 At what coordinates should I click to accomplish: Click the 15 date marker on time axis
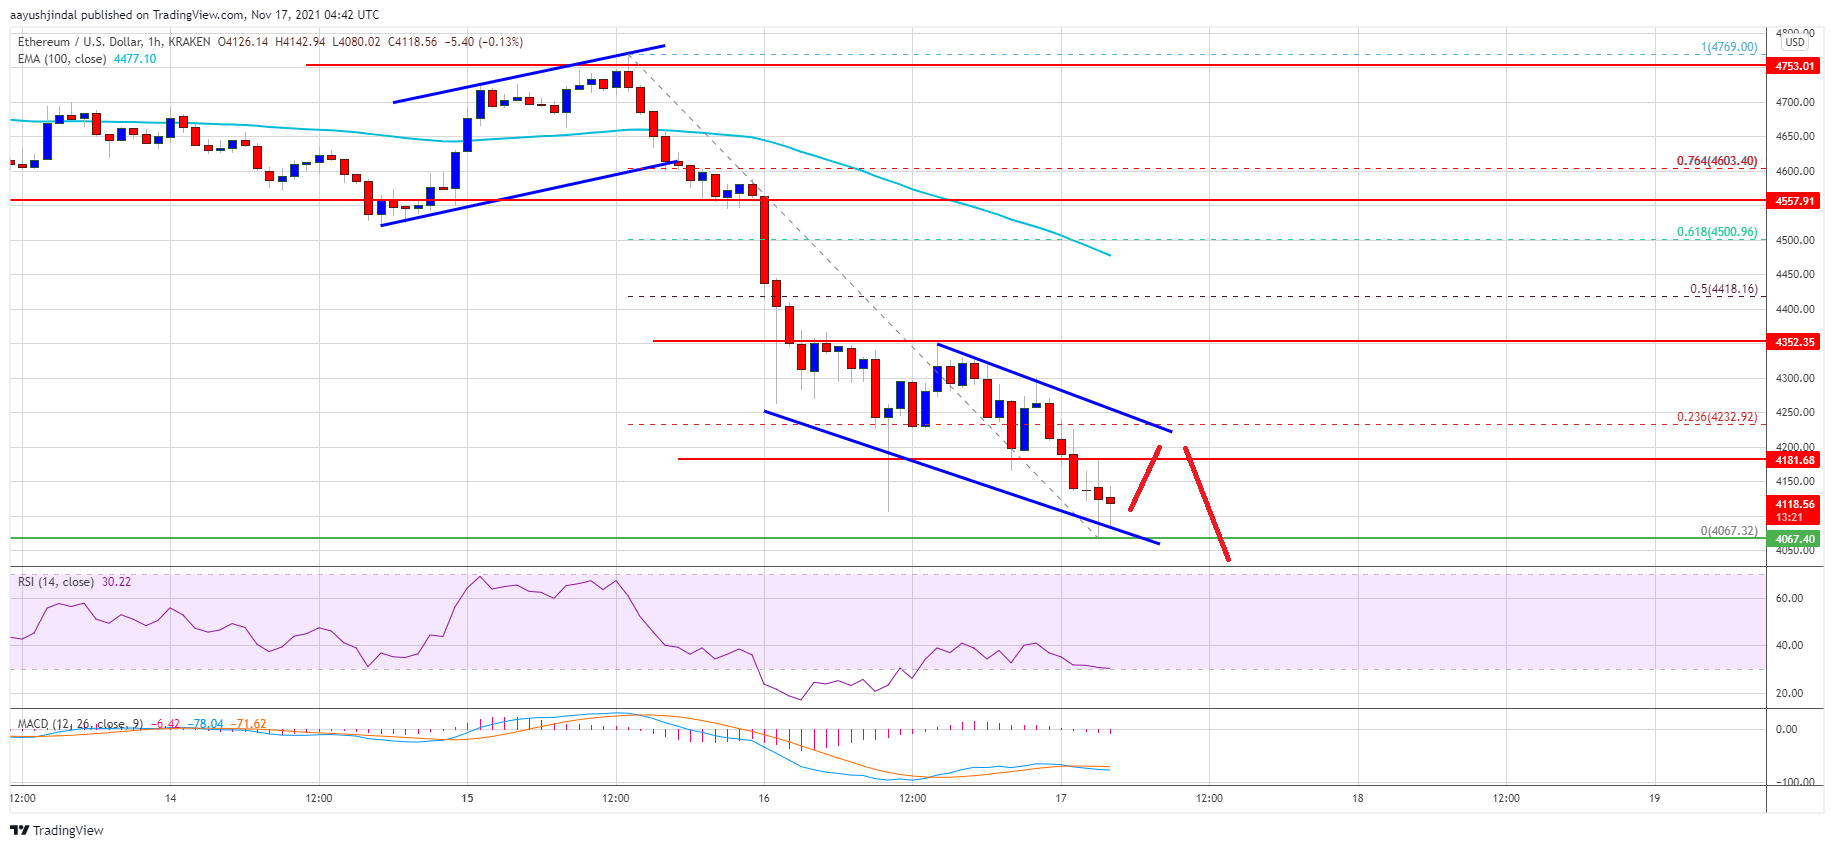pyautogui.click(x=467, y=798)
